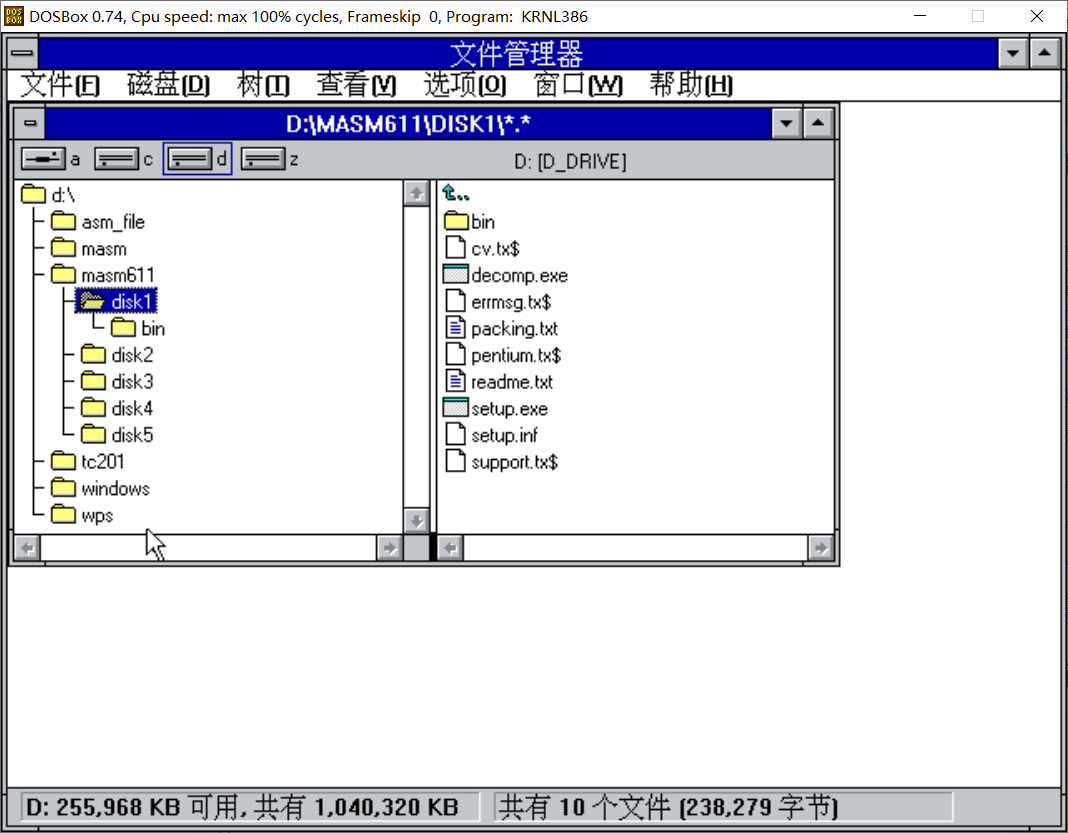The height and width of the screenshot is (833, 1068).
Task: Maximize the D:\MASM611\DISK1 child window
Action: click(818, 123)
